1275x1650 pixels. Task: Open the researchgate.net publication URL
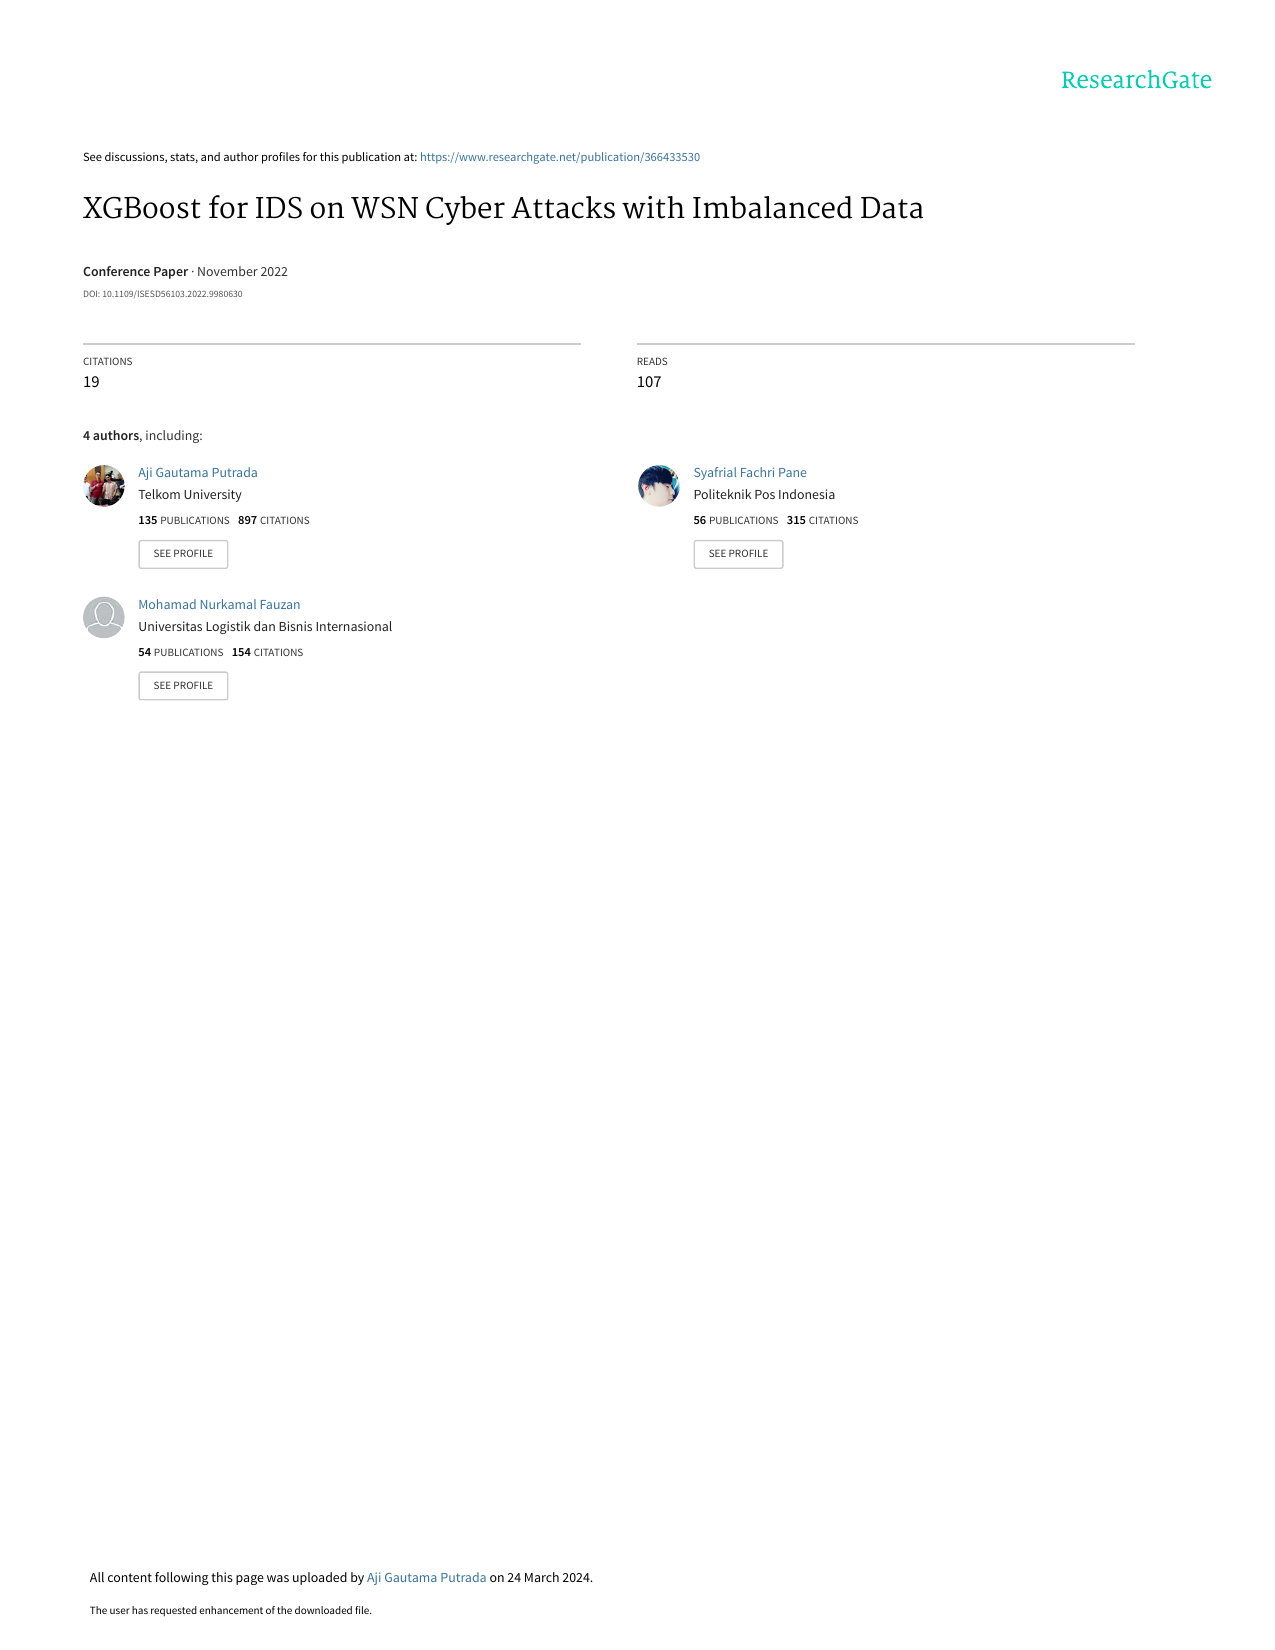coord(560,157)
